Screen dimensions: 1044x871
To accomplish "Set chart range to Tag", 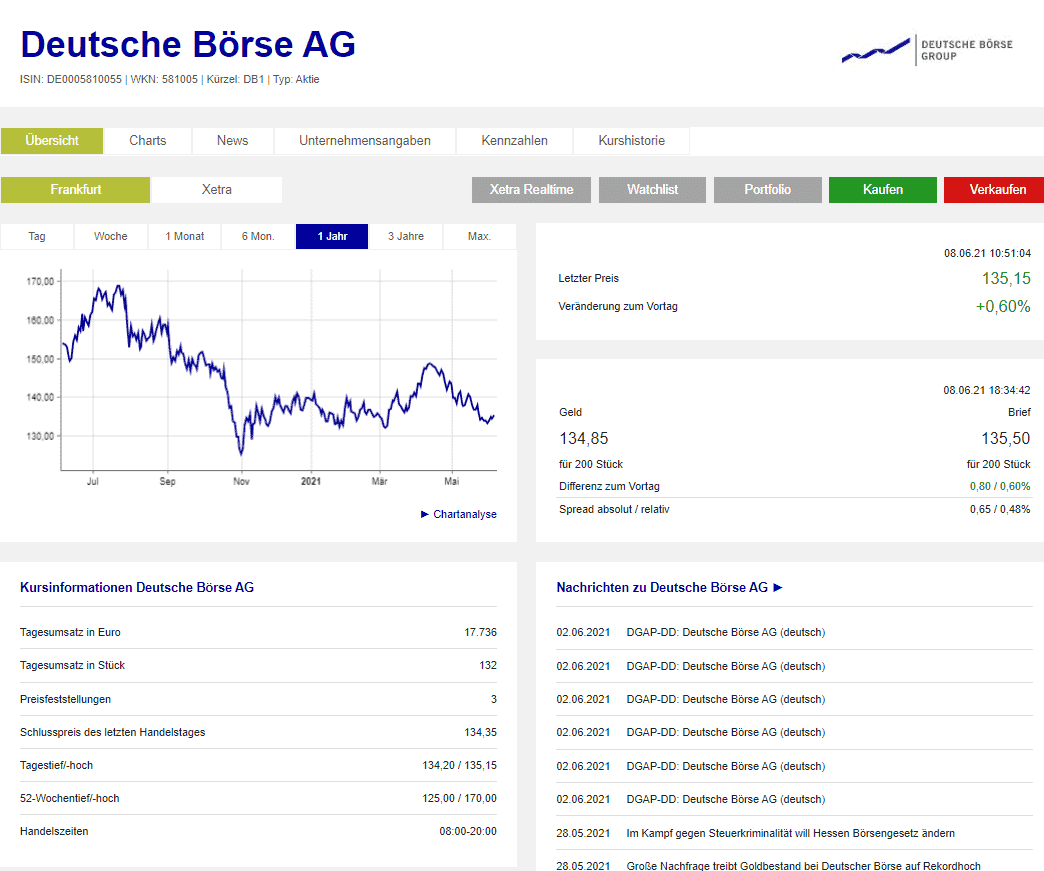I will (37, 236).
